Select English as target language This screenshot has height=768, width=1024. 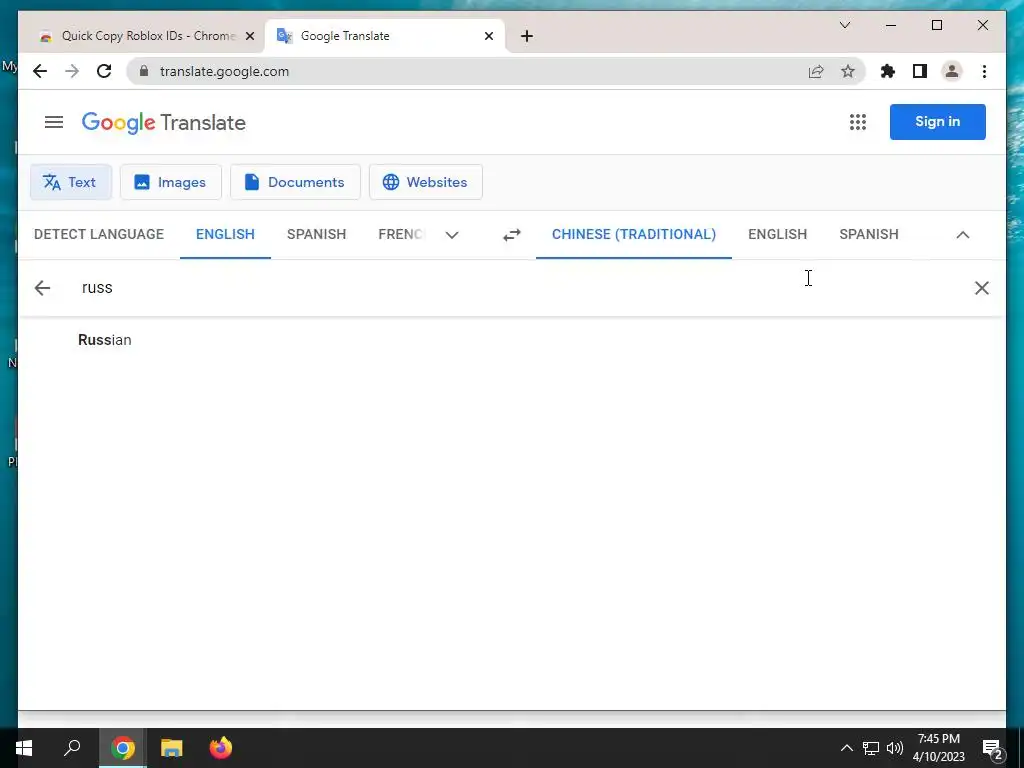pos(777,234)
